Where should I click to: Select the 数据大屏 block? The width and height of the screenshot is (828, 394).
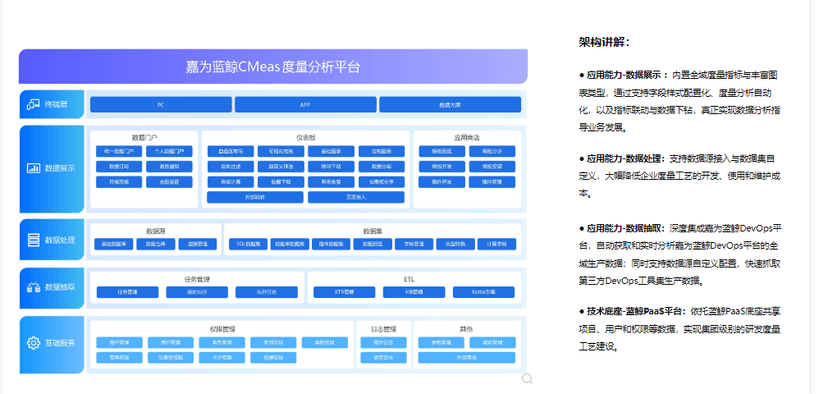click(x=450, y=105)
